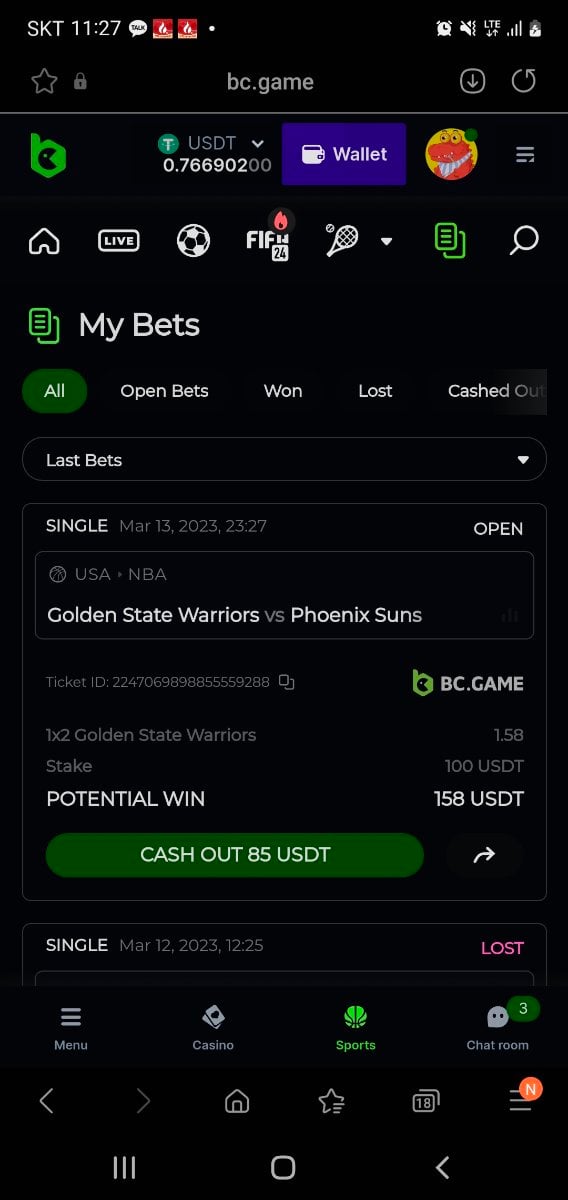568x1200 pixels.
Task: Switch to the Open Bets filter
Action: pyautogui.click(x=164, y=391)
